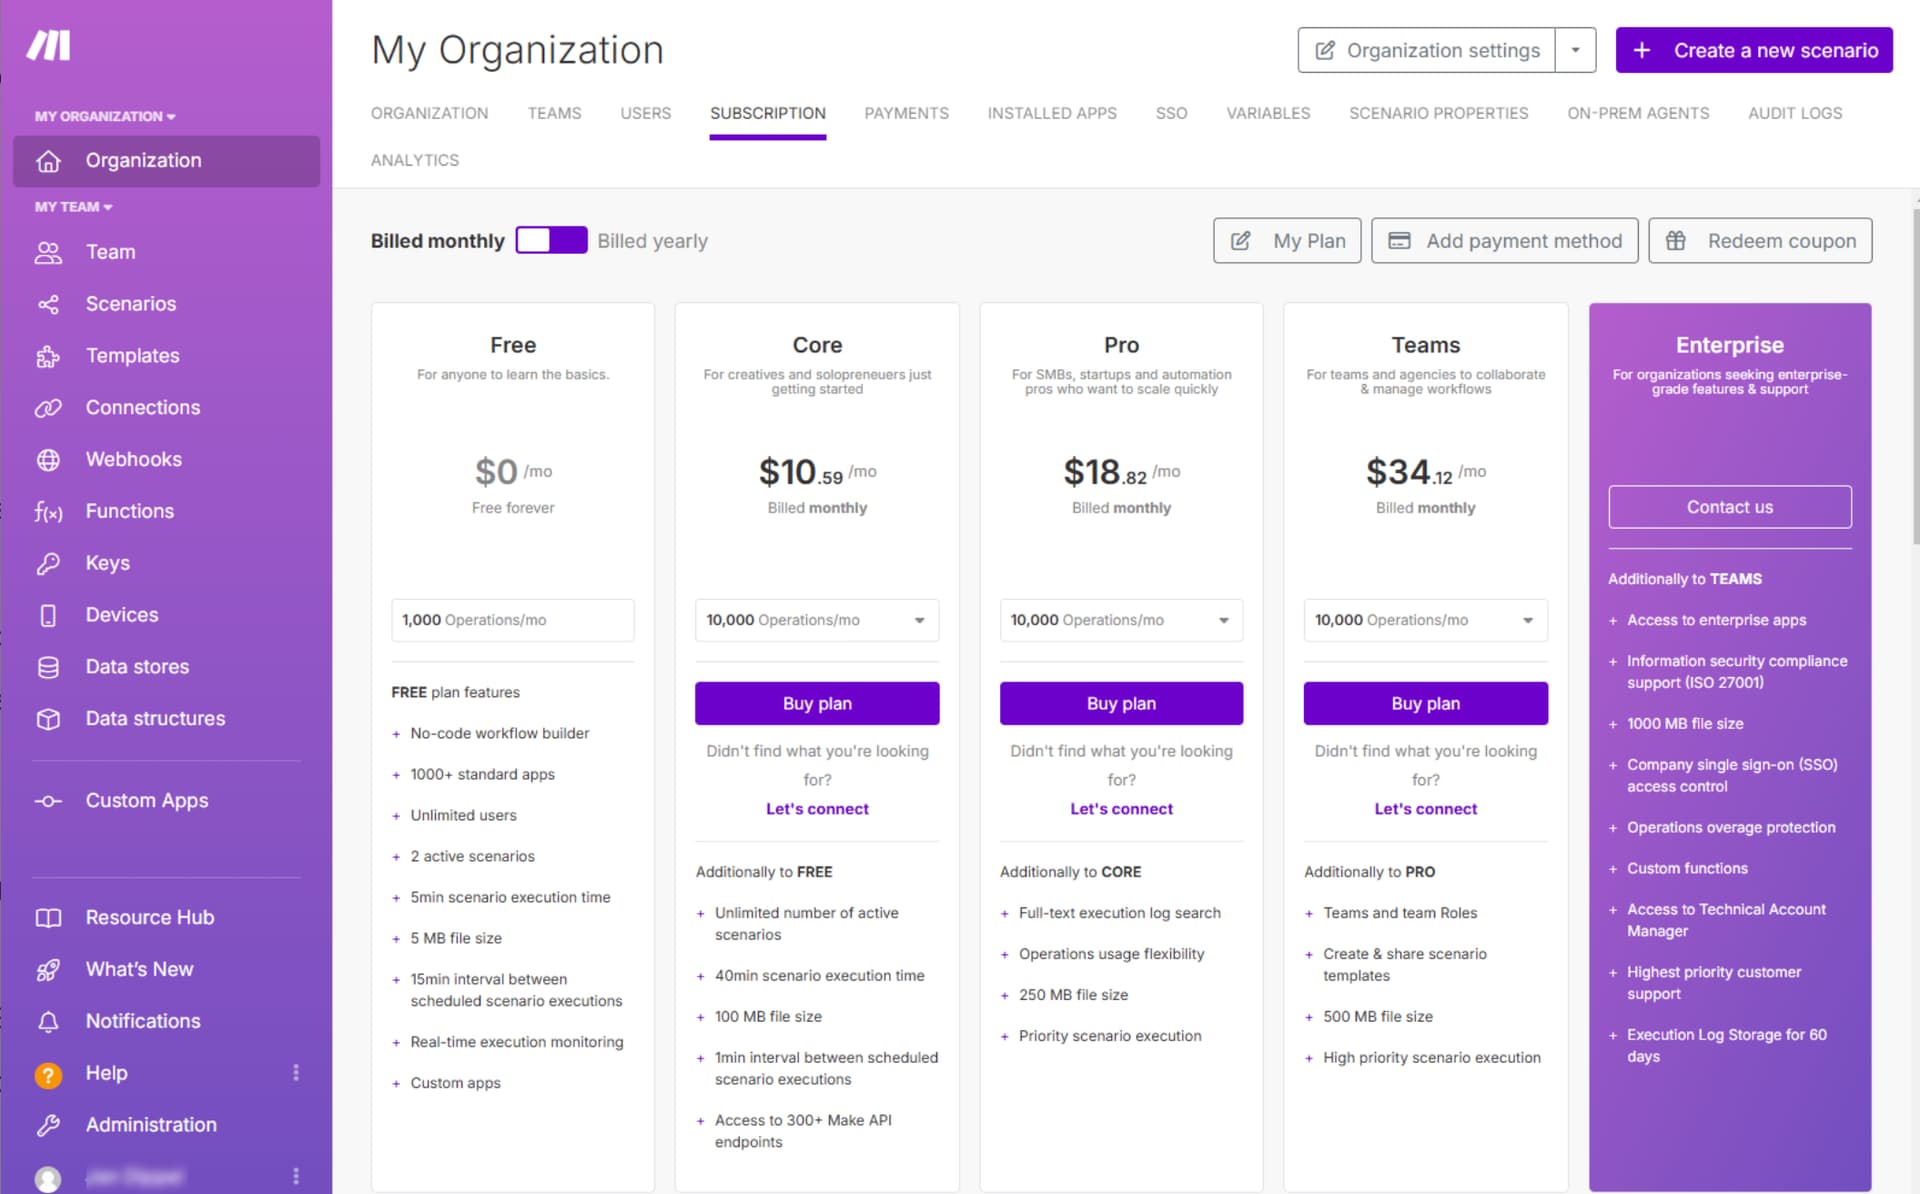Click Buy plan for Core
1920x1194 pixels.
coord(817,703)
